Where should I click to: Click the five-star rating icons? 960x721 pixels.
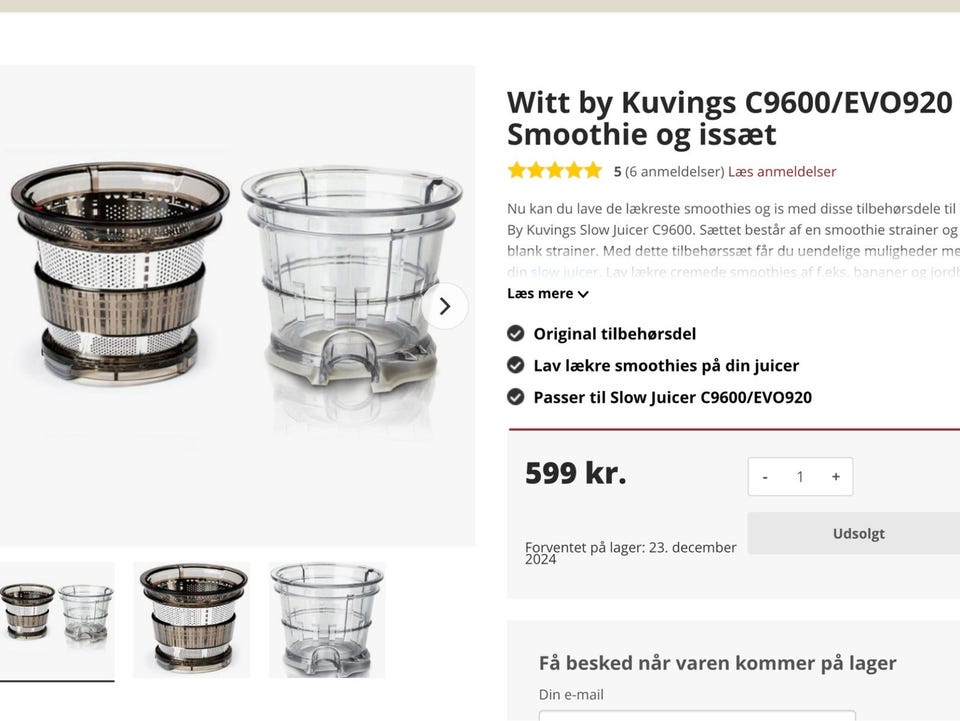point(554,171)
